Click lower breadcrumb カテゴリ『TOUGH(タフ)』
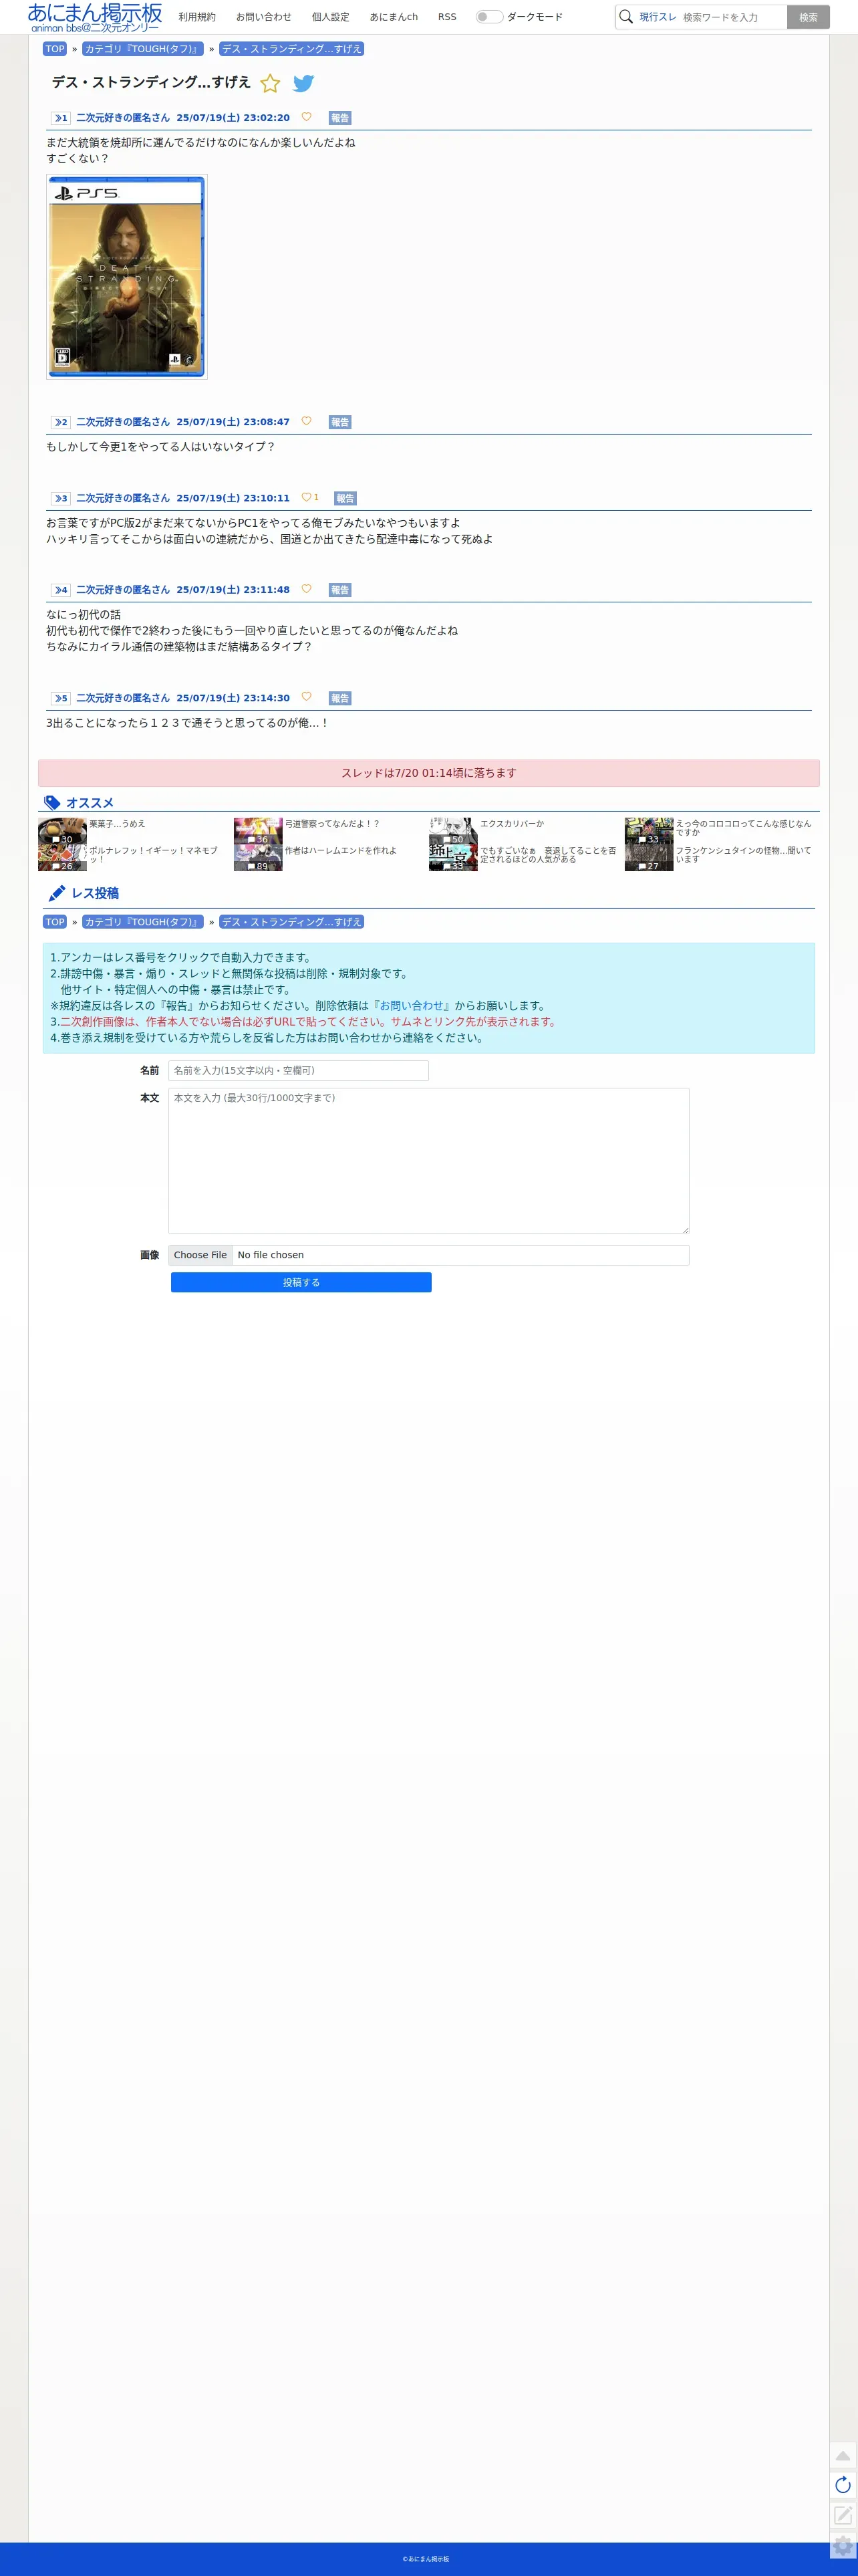 143,922
